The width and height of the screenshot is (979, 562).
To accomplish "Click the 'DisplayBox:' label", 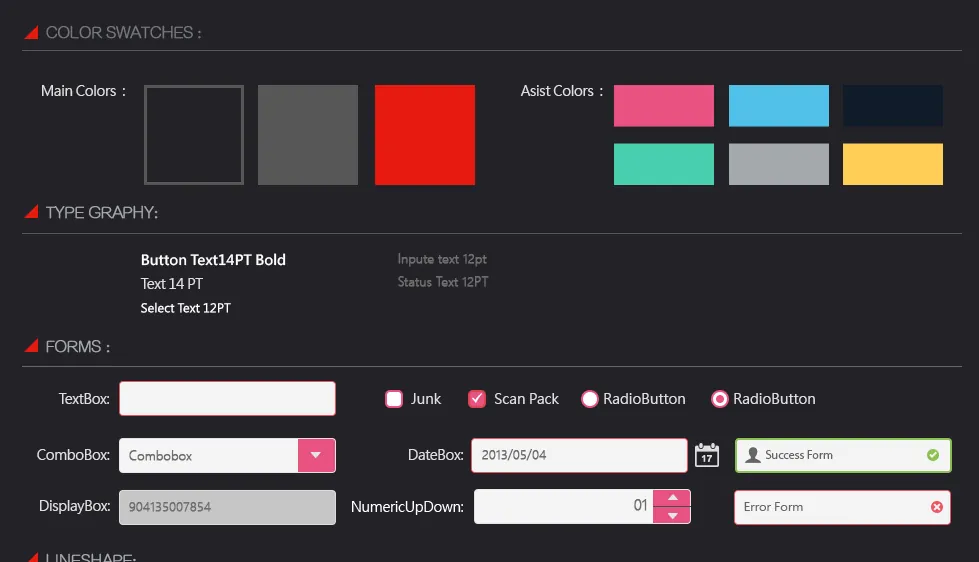I will click(x=74, y=506).
